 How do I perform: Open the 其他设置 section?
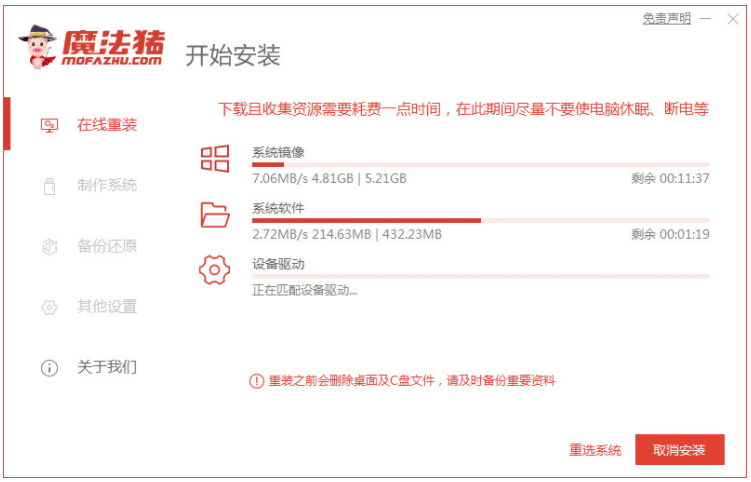point(107,307)
